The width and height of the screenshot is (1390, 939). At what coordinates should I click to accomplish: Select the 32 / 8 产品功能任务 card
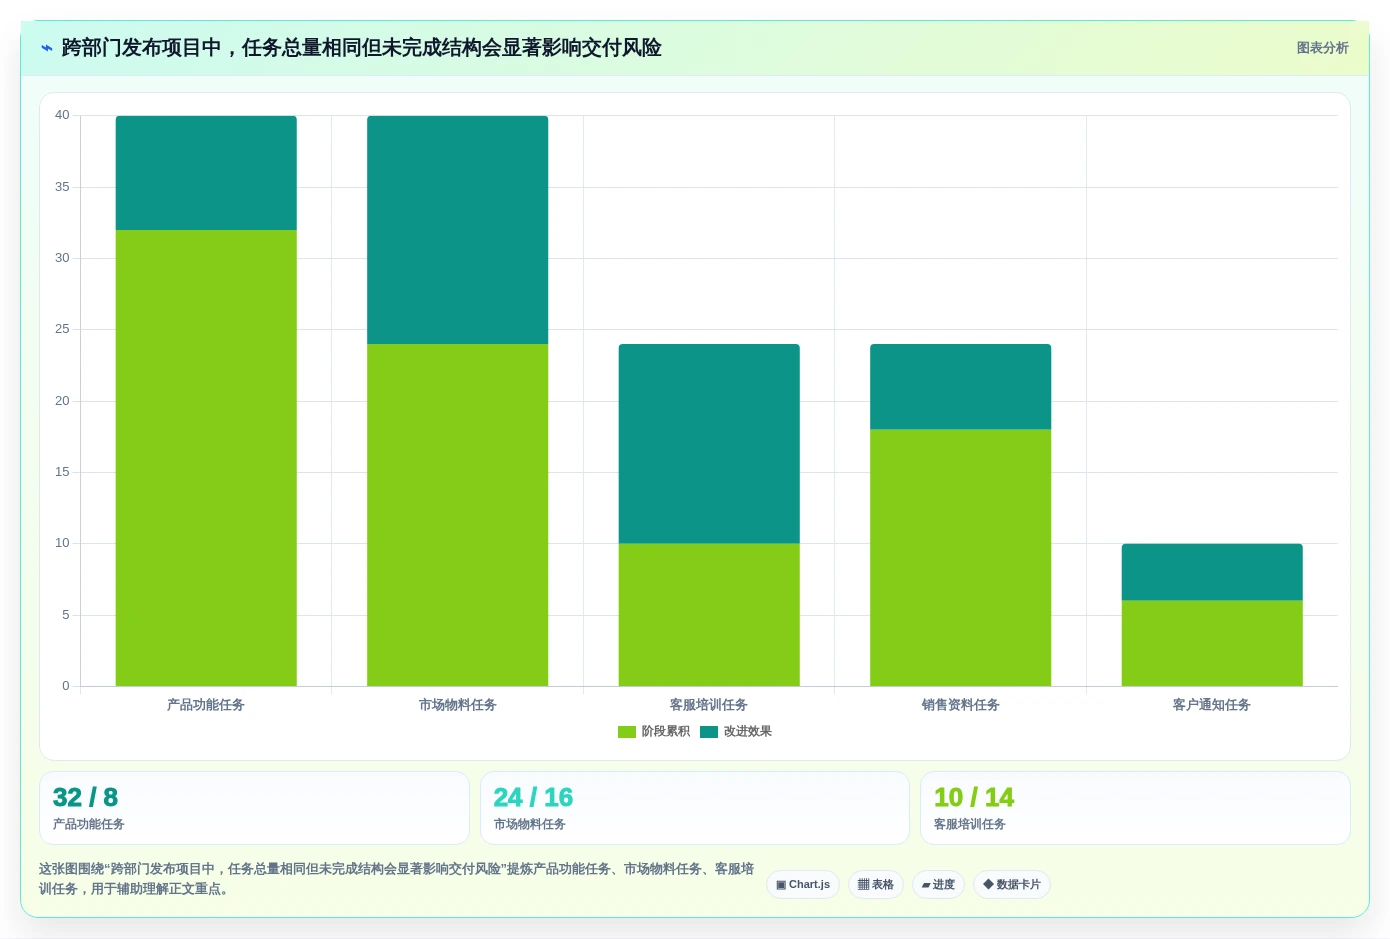pyautogui.click(x=254, y=808)
